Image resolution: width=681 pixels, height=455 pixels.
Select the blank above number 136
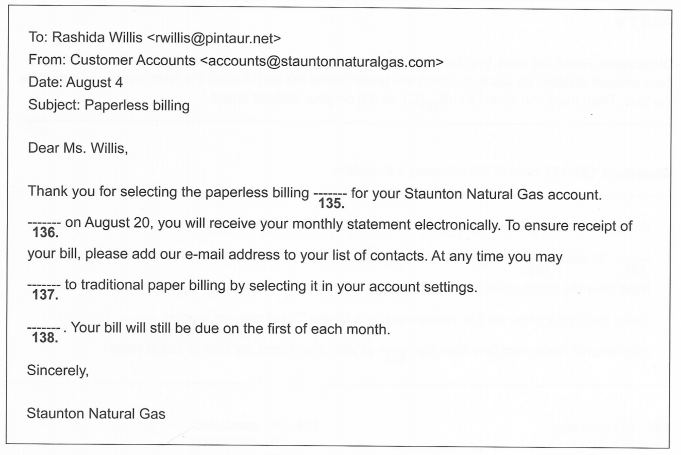pos(44,226)
